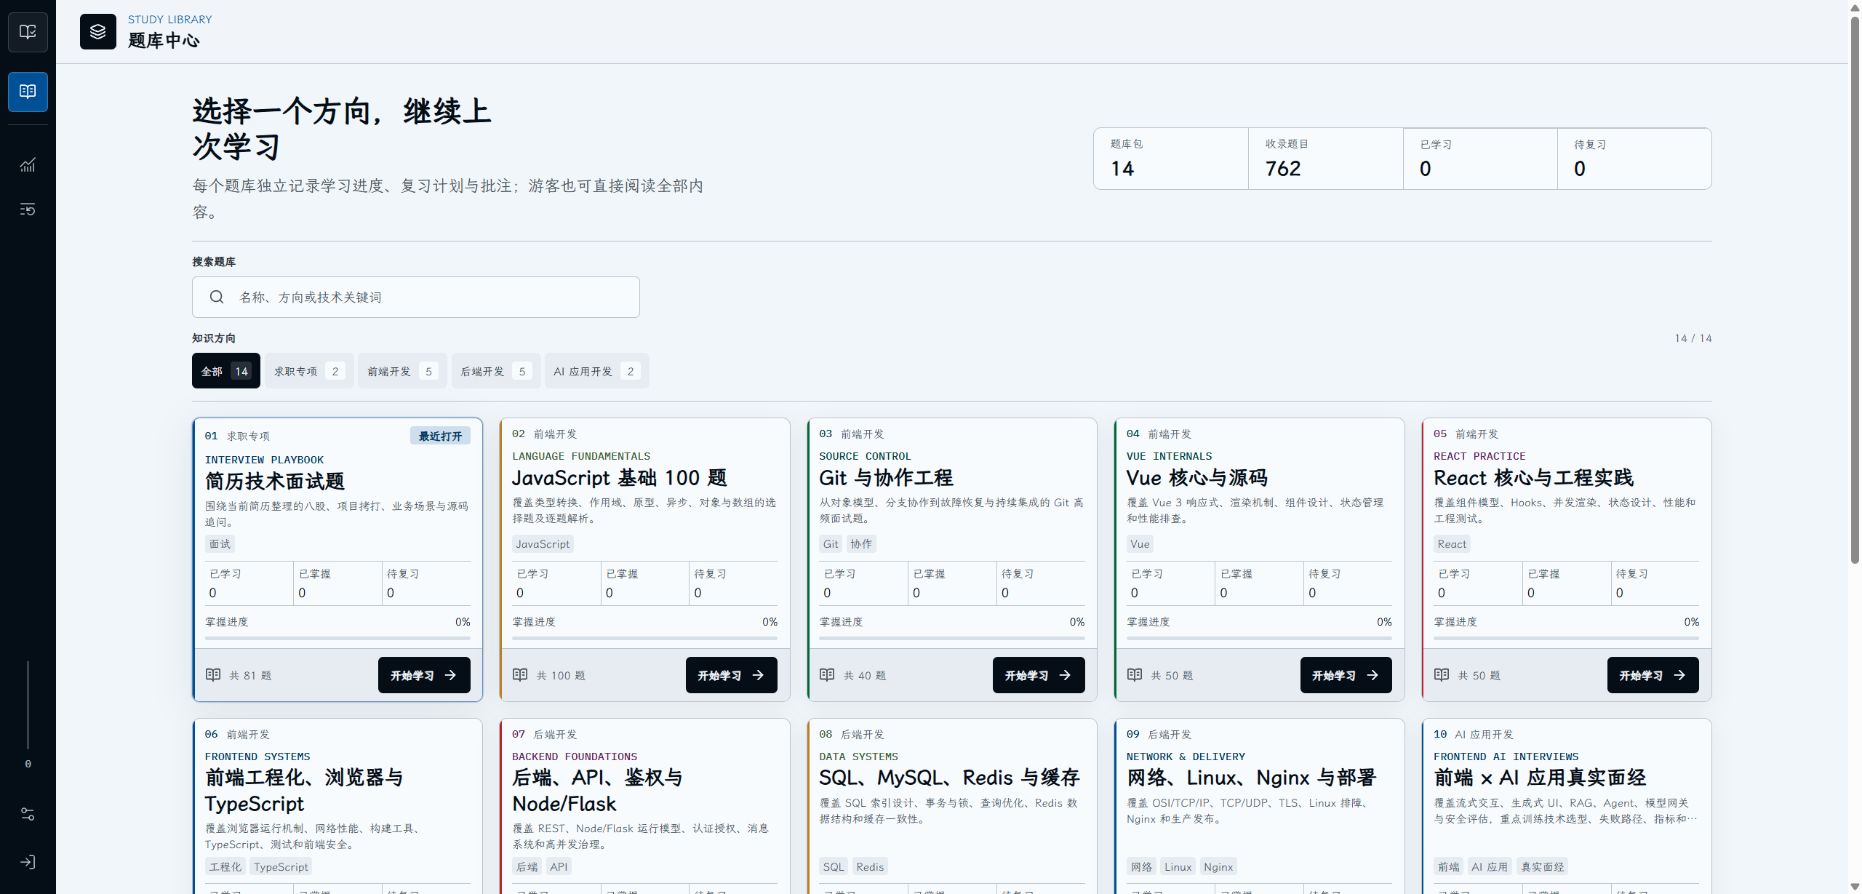Click the 题库包 14 stat box
The image size is (1862, 894).
1171,158
